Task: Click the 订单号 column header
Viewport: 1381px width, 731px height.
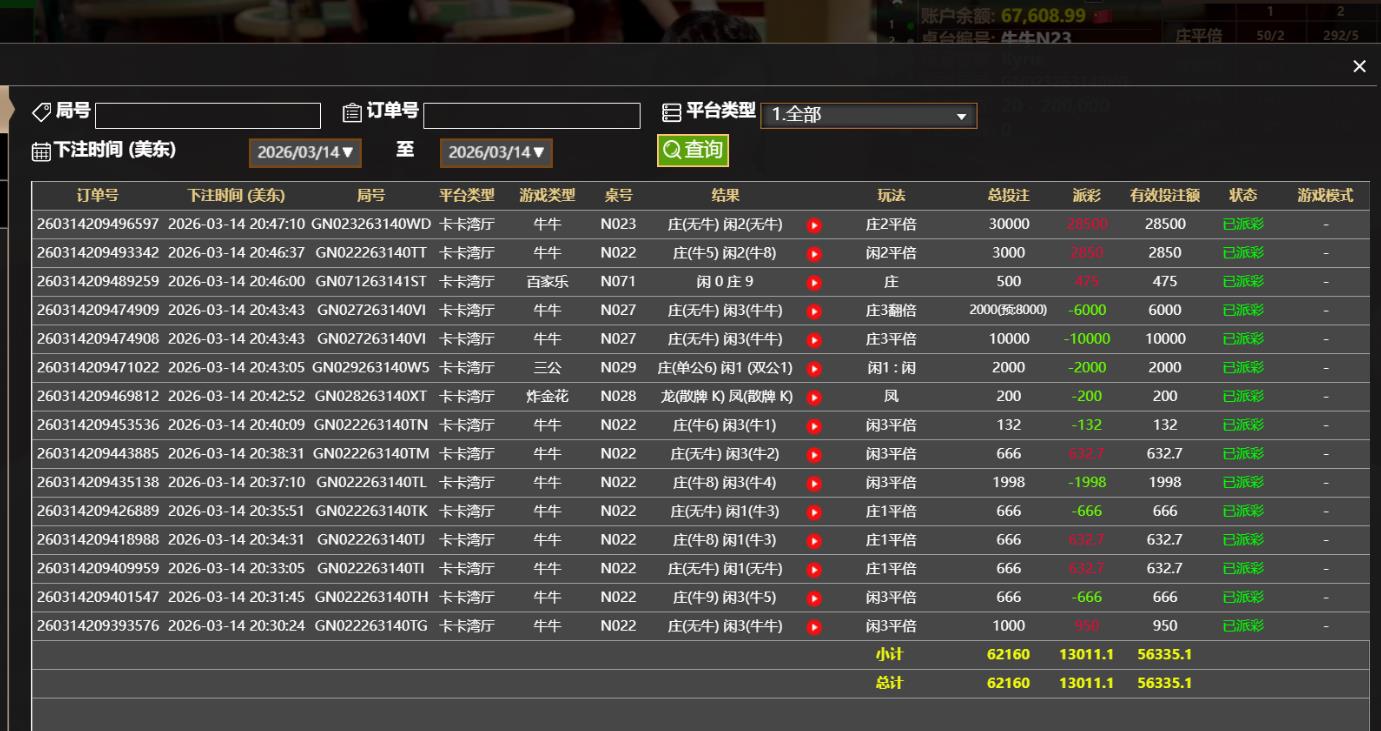Action: point(97,196)
